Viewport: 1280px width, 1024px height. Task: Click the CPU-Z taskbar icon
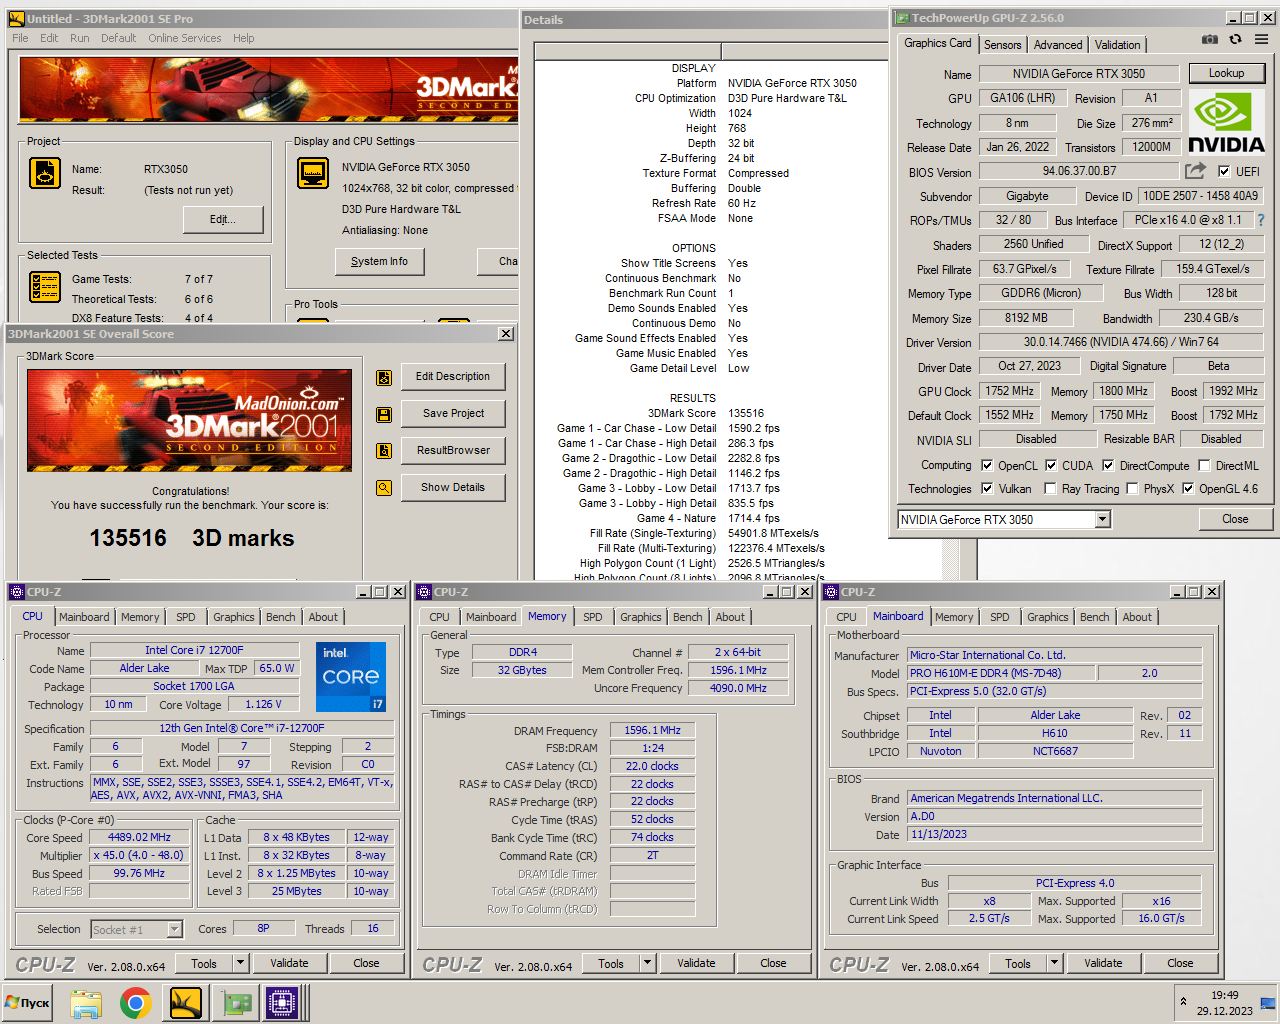click(x=284, y=1003)
